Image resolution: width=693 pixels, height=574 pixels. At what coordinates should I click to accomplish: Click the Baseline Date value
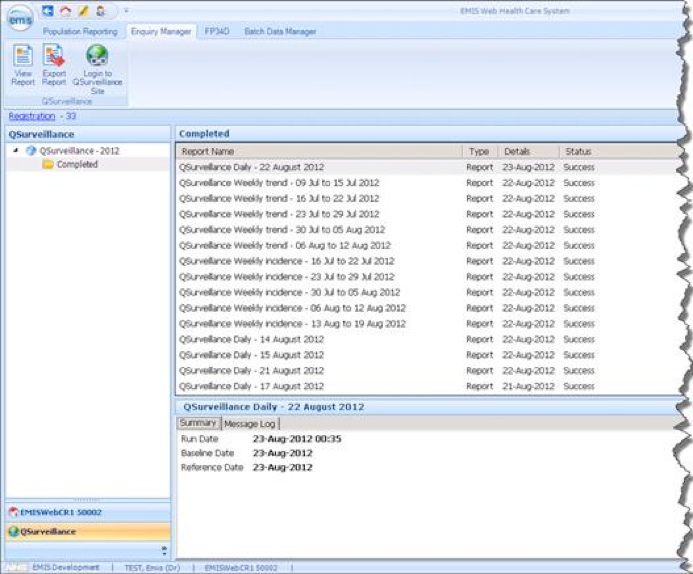point(282,453)
